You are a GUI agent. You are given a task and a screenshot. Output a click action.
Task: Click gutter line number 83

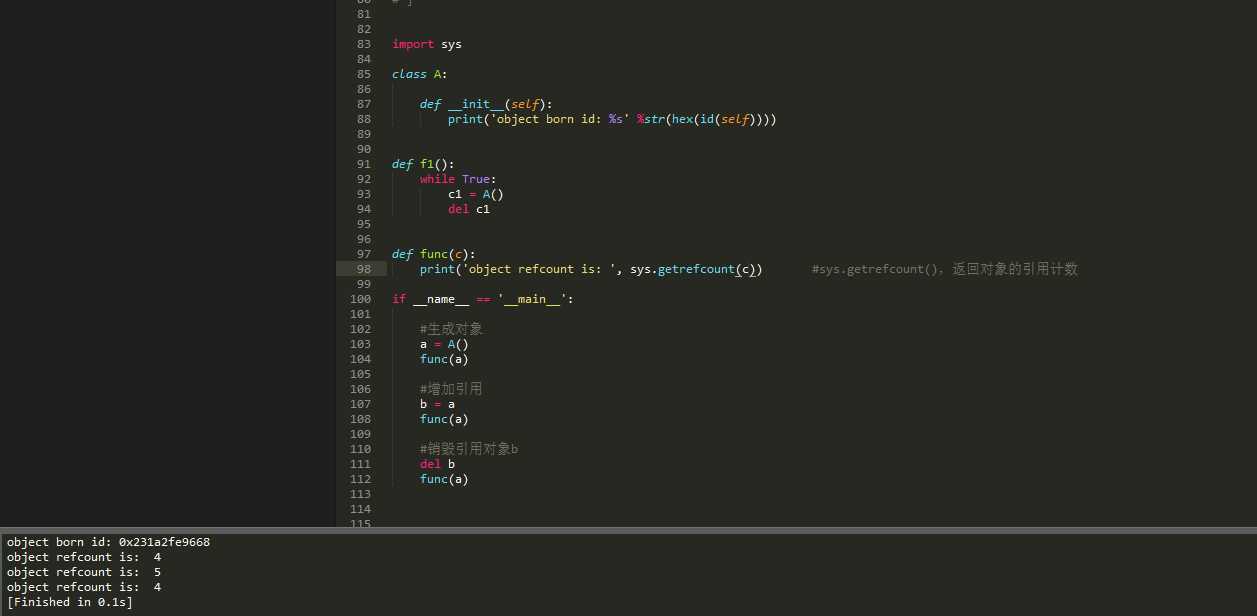point(363,44)
